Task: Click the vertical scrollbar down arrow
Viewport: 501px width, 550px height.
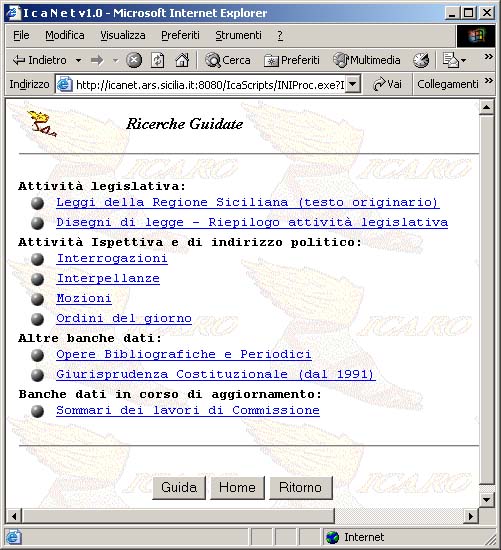Action: 487,499
